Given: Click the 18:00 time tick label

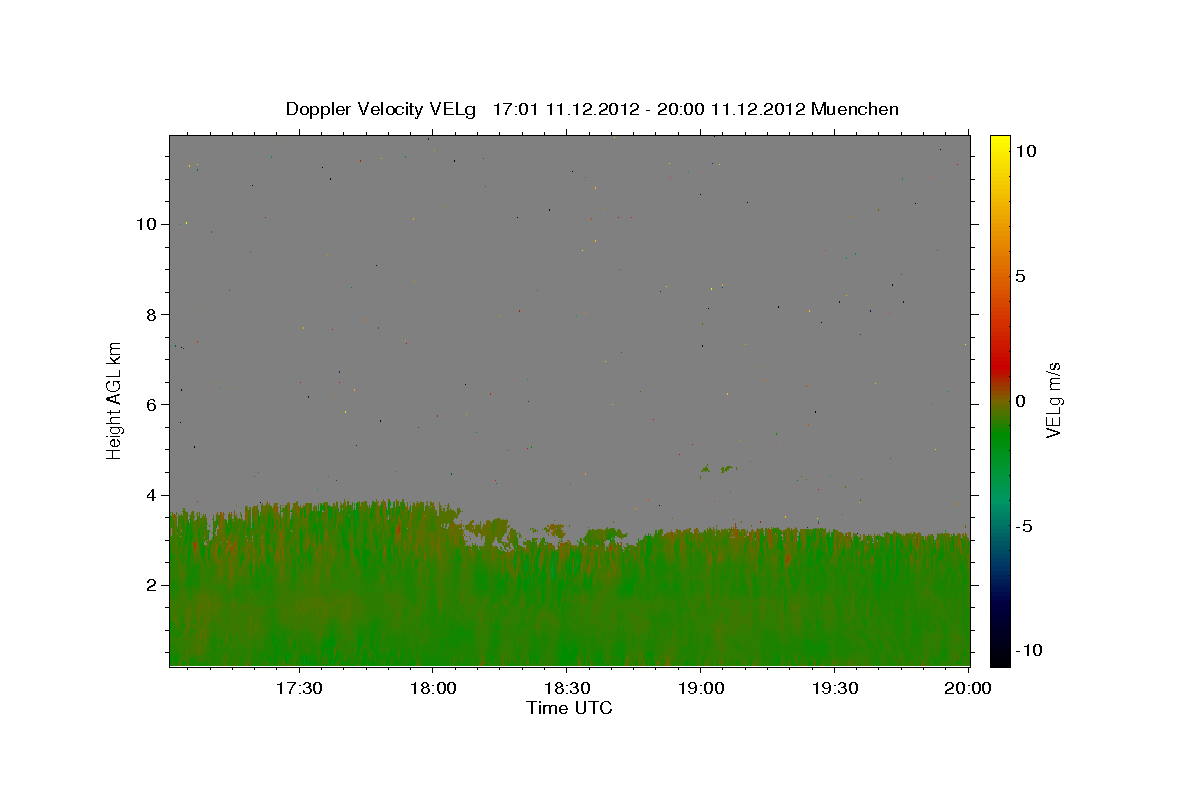Looking at the screenshot, I should pos(432,688).
